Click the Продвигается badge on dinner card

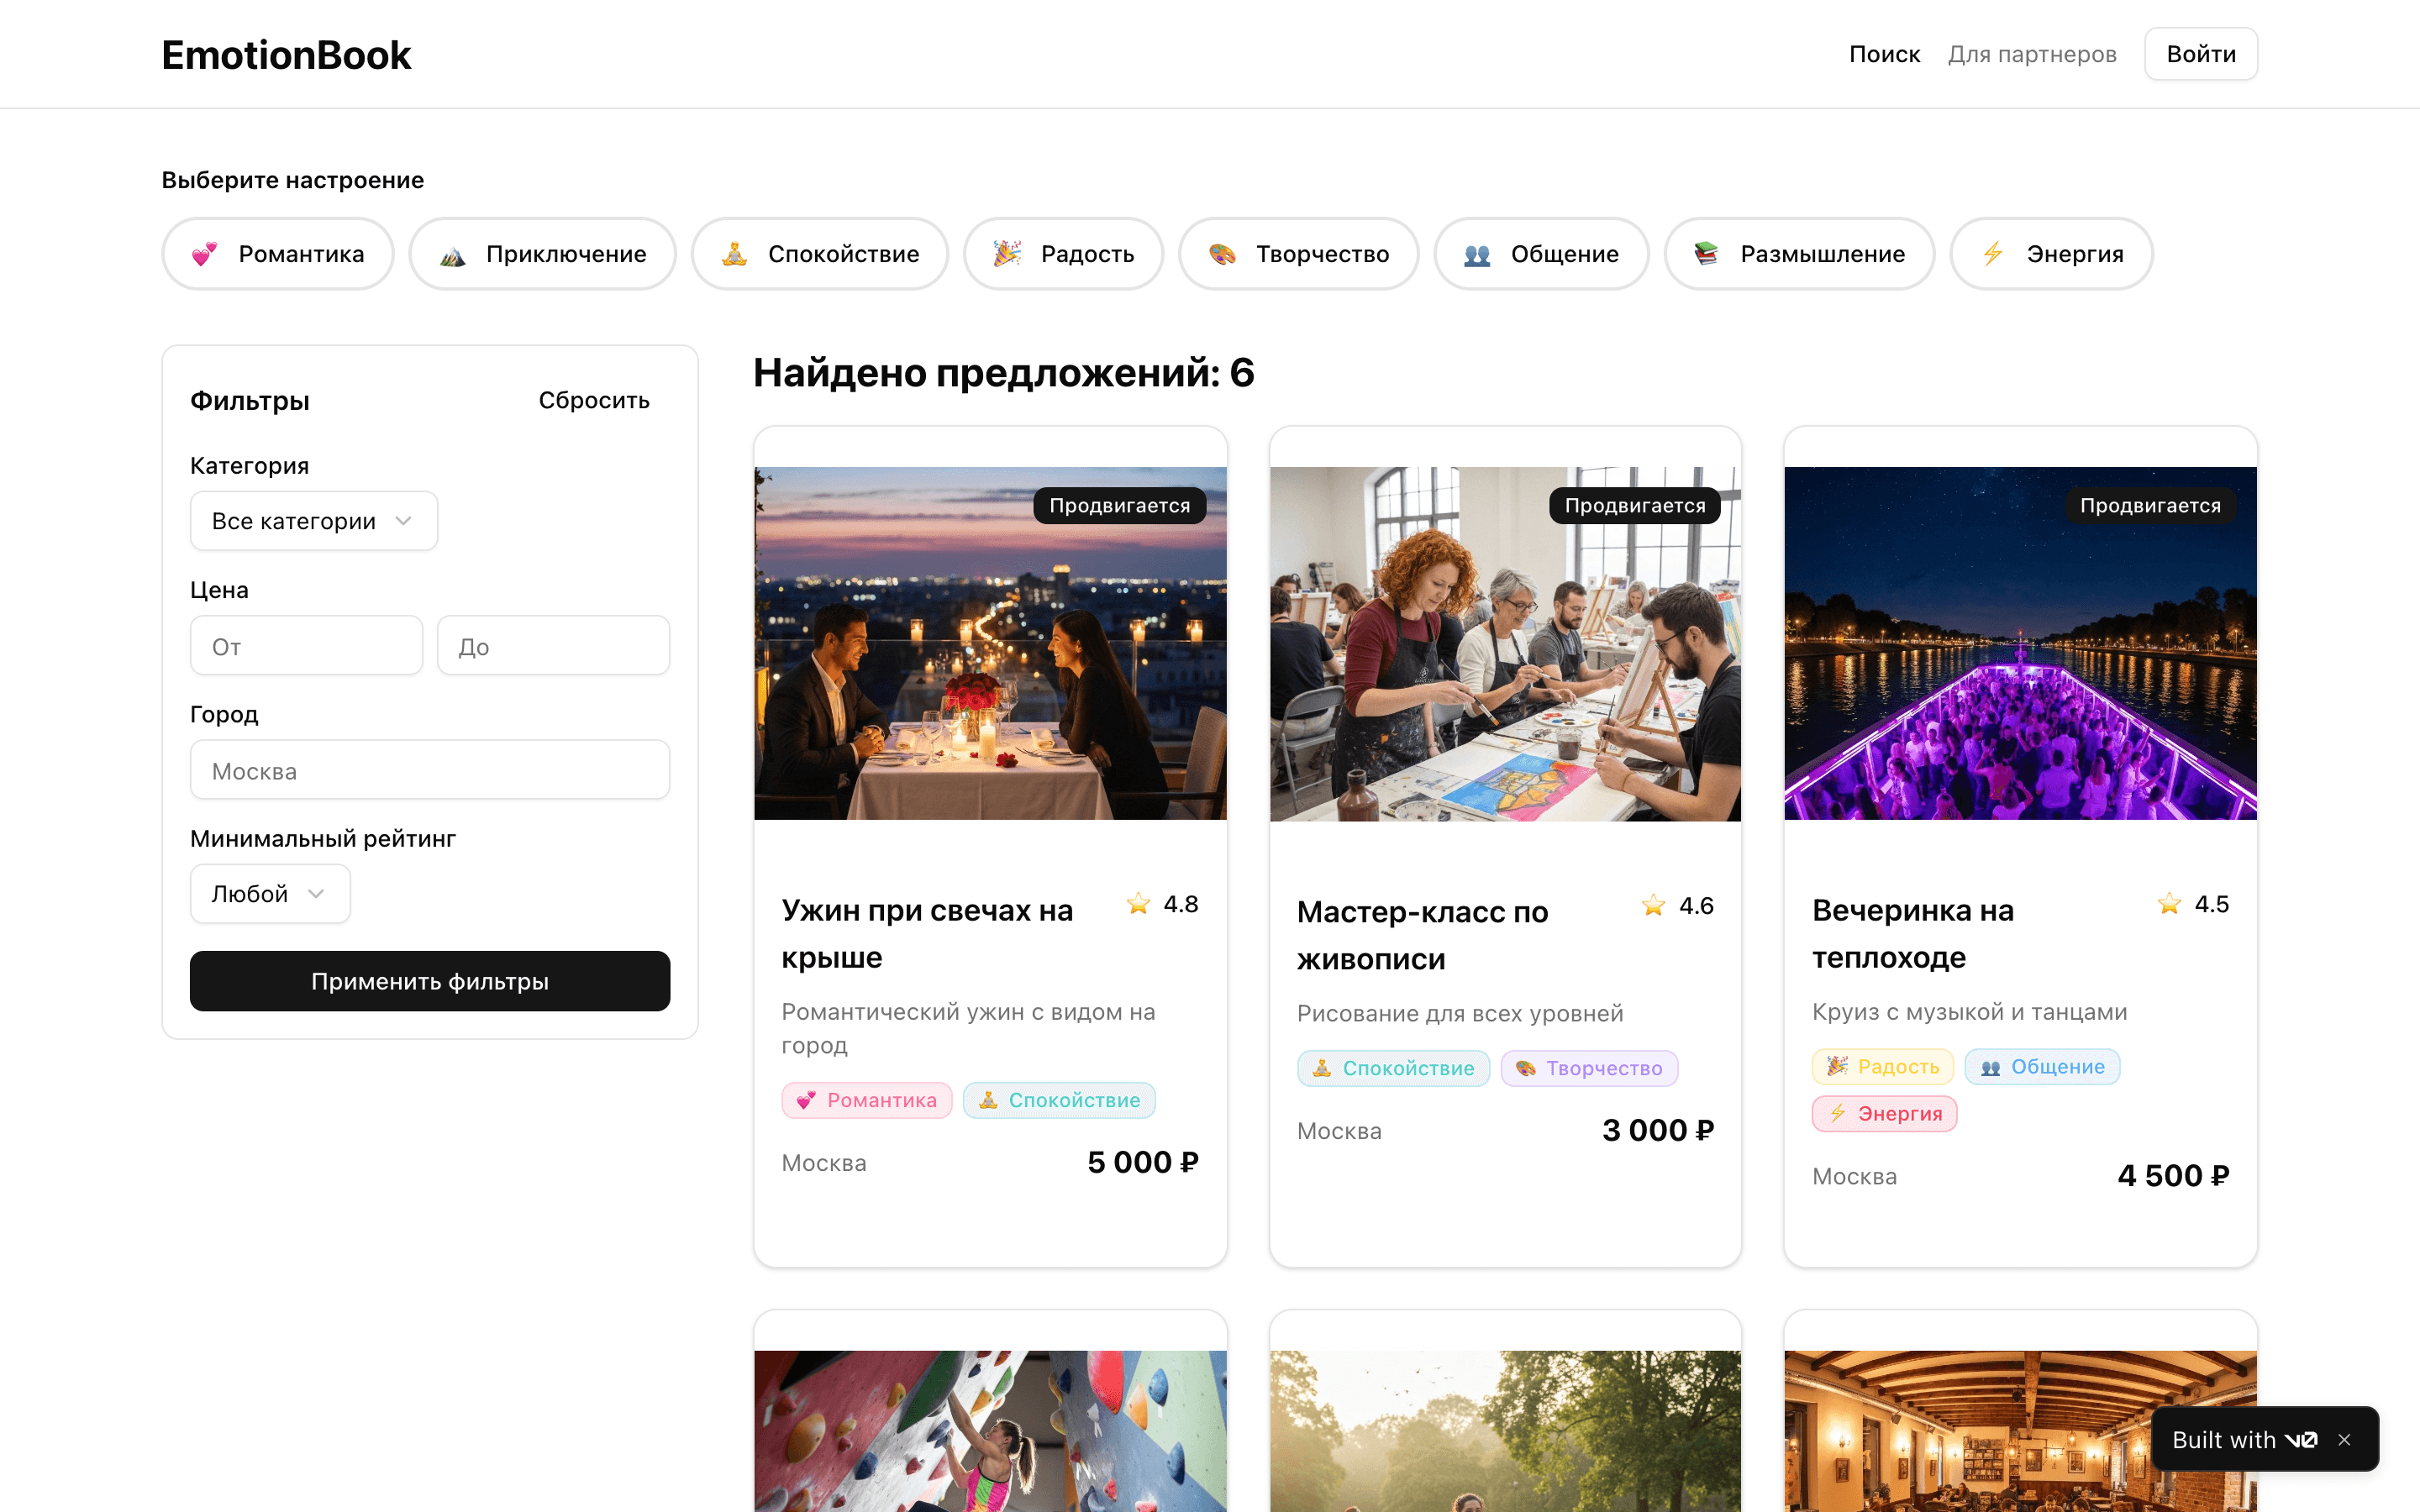click(x=1119, y=505)
